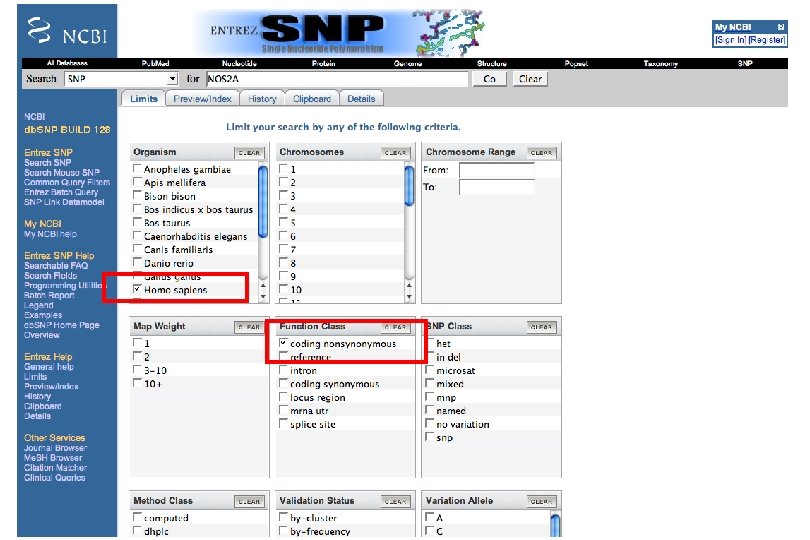The image size is (810, 540).
Task: Check the snp class checkbox
Action: coord(429,437)
